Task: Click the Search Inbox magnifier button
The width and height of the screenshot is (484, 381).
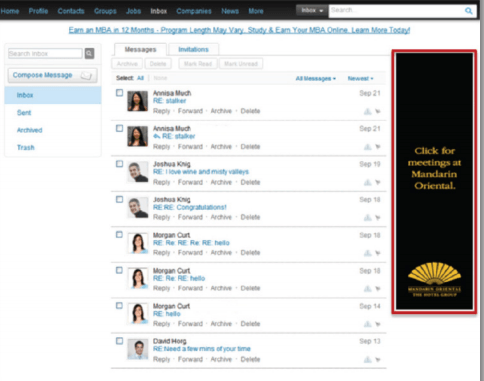Action: tap(89, 53)
